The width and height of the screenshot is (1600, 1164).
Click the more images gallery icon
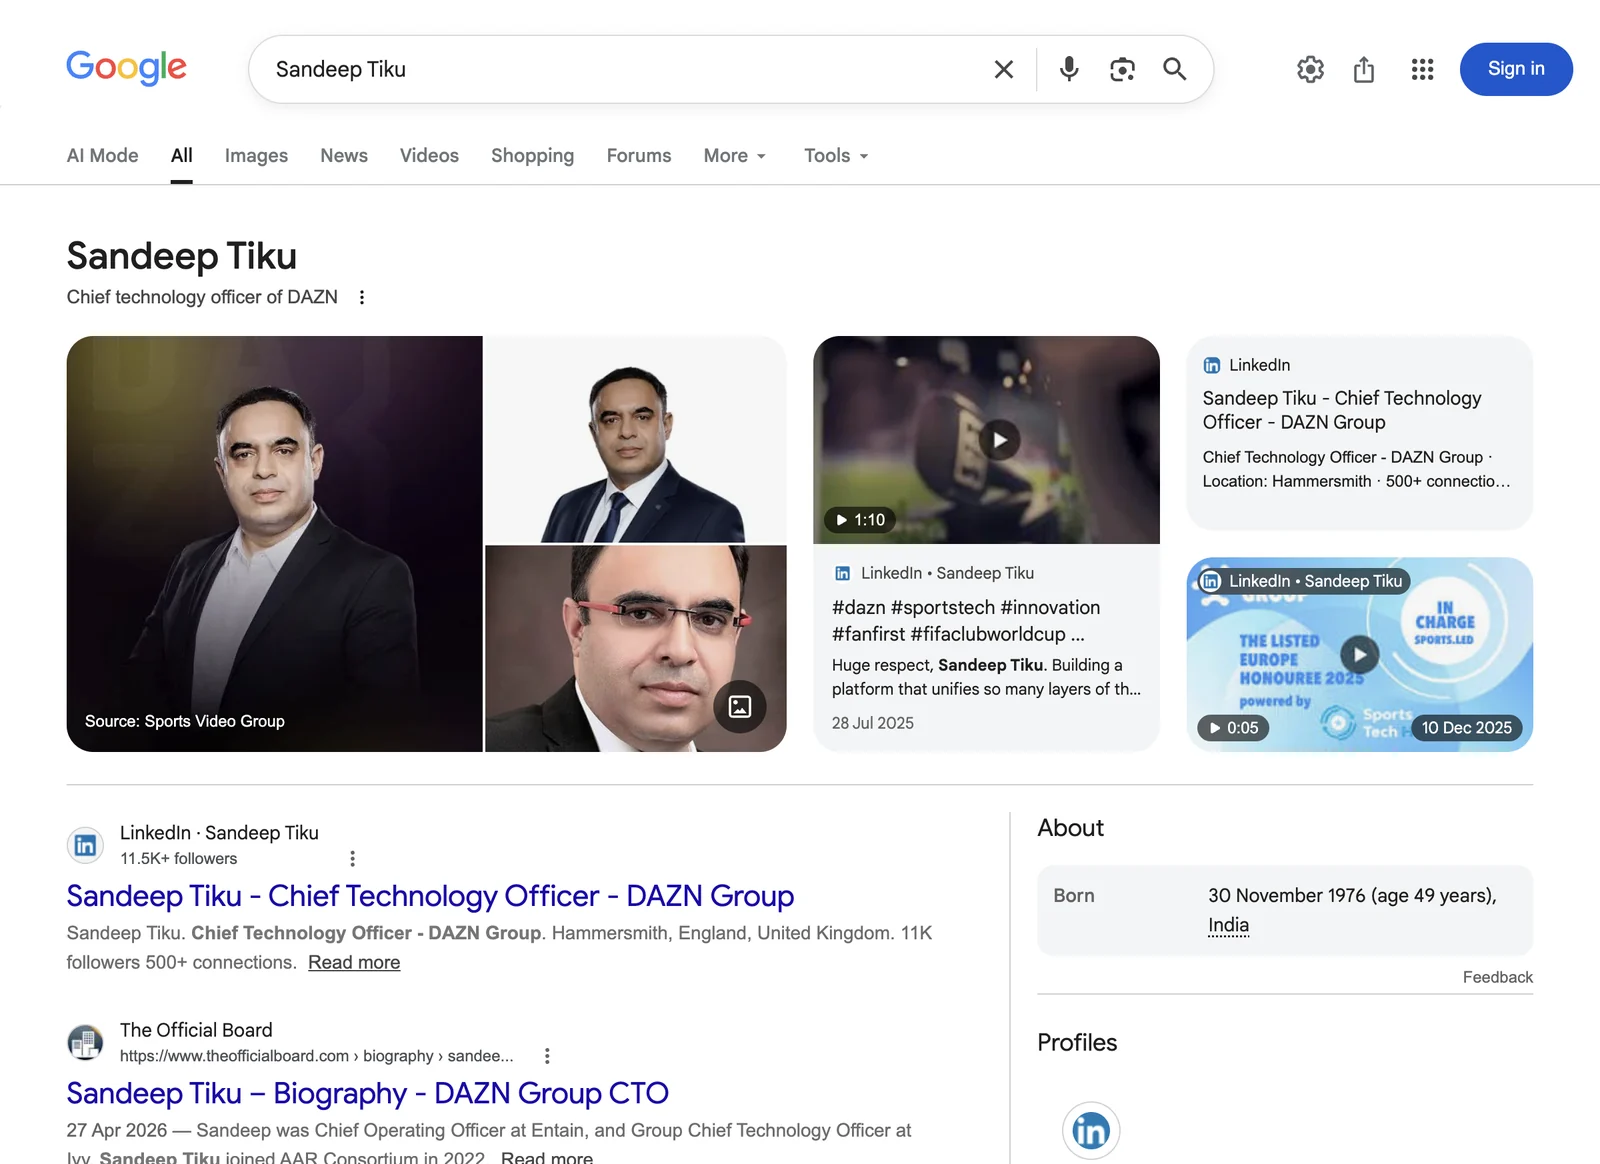740,707
